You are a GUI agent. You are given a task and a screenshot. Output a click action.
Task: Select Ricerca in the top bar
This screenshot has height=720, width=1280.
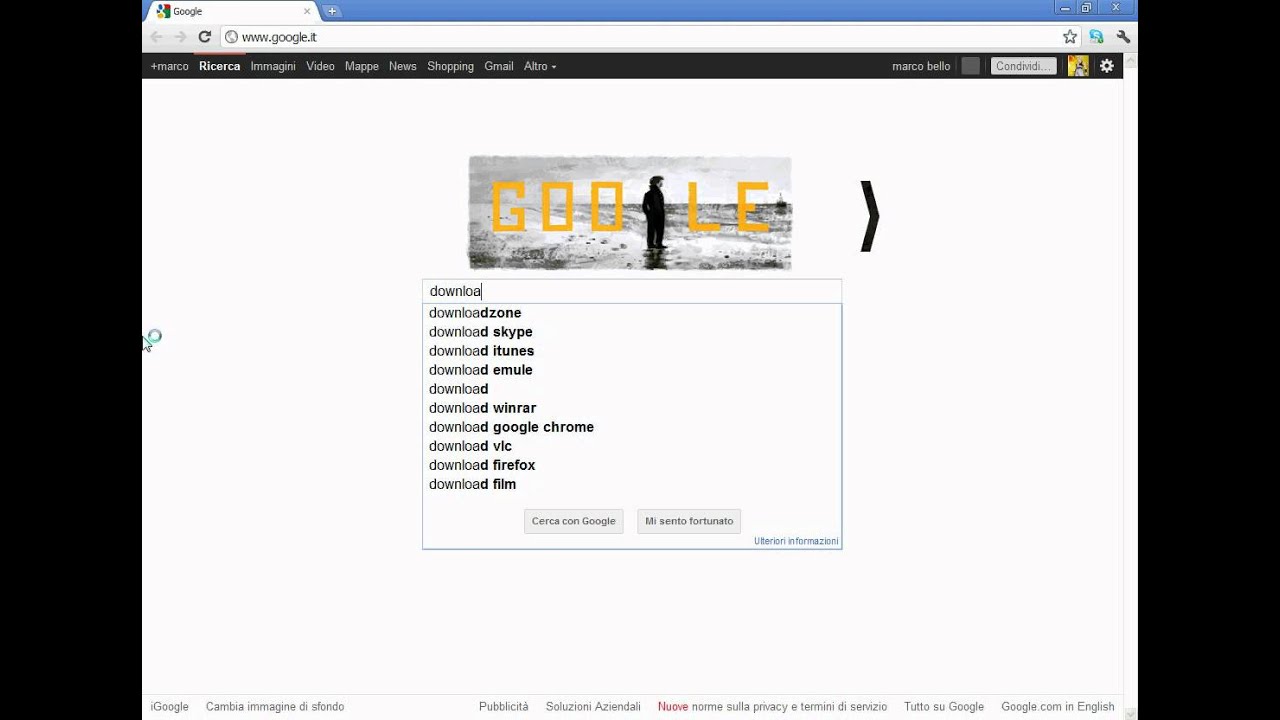pos(219,66)
